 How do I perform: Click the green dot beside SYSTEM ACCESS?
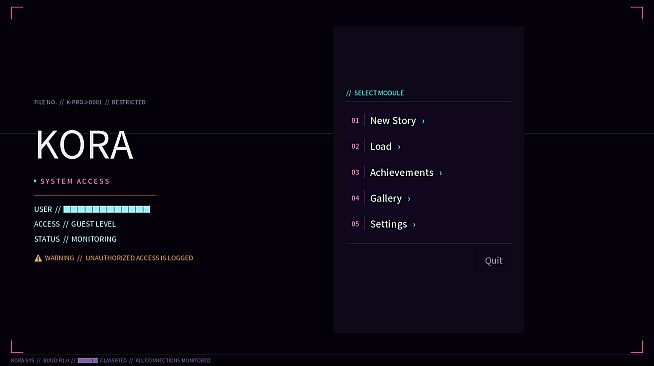pyautogui.click(x=35, y=181)
